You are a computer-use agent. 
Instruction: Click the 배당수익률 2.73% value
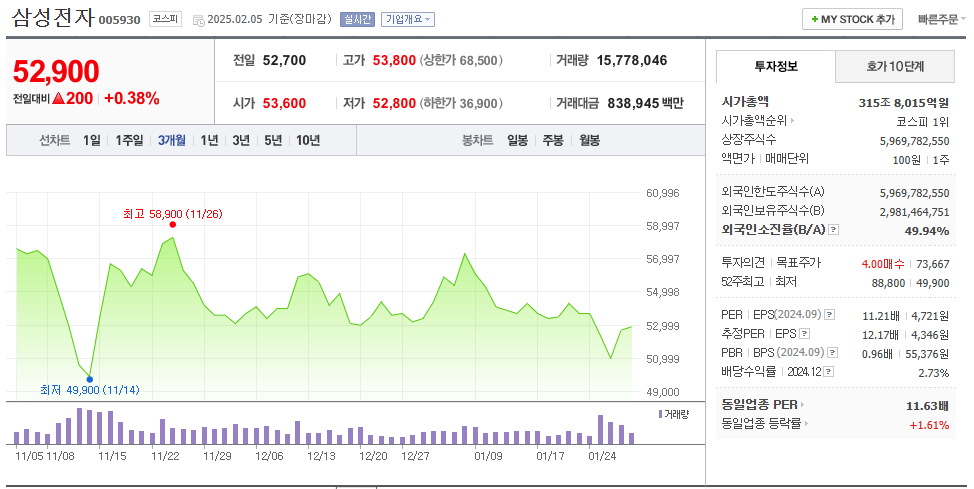point(934,373)
